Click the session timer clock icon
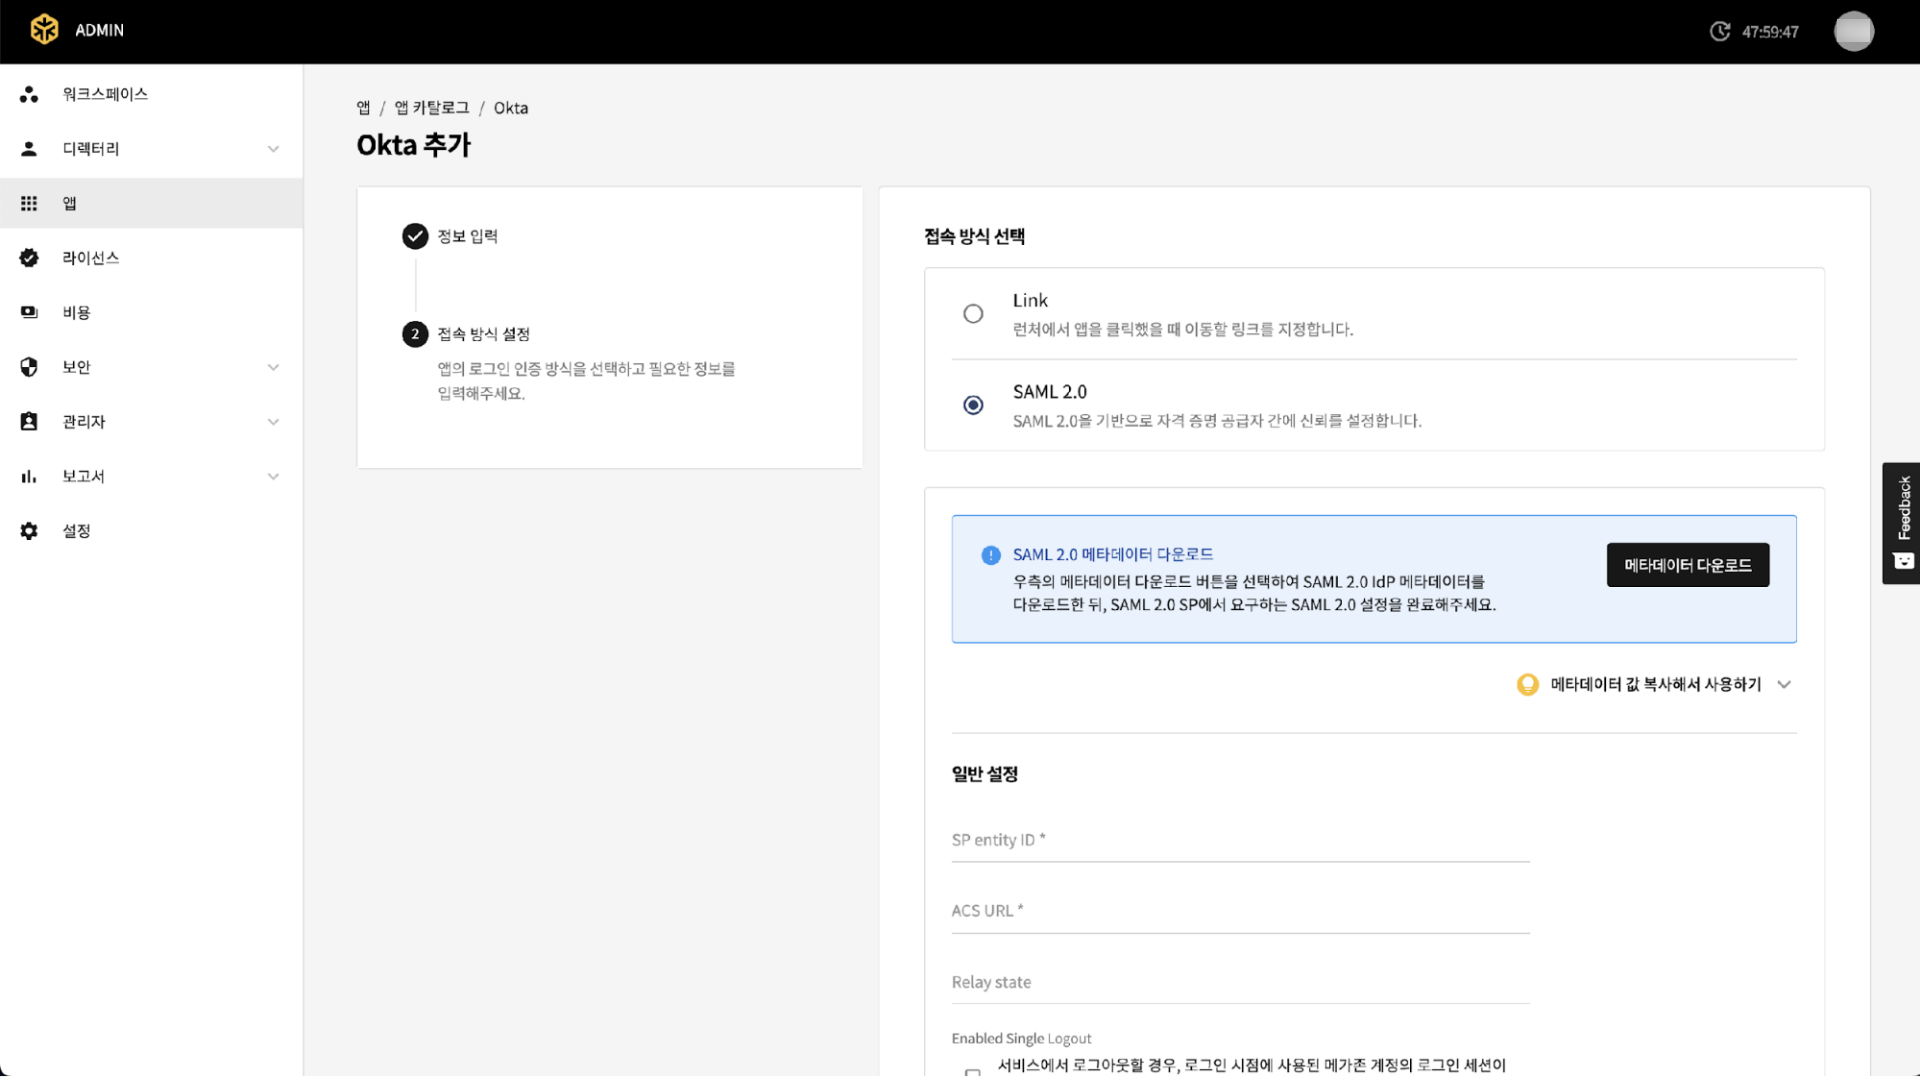This screenshot has width=1920, height=1077. click(1719, 31)
